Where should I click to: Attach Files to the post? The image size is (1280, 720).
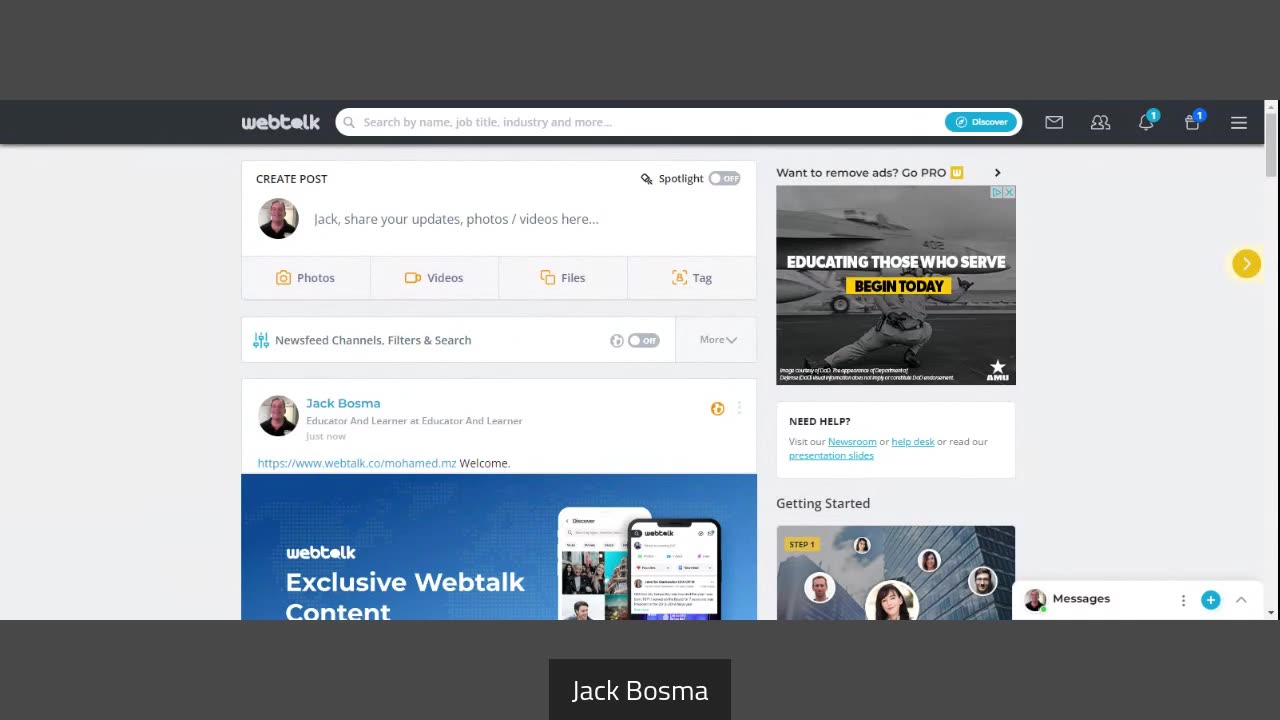point(563,278)
